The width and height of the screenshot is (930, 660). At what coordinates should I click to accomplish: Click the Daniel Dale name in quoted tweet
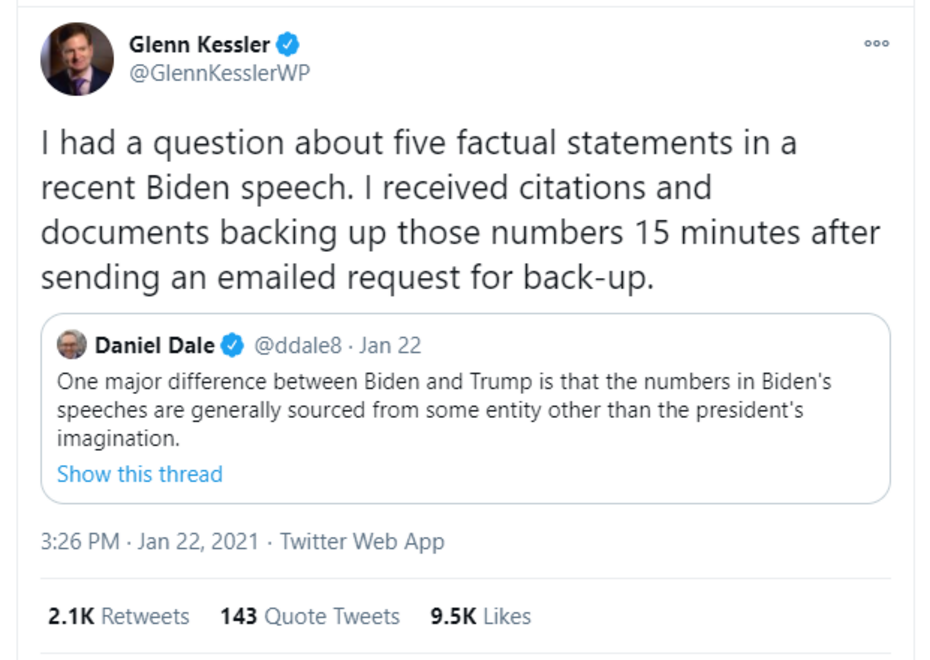point(154,346)
